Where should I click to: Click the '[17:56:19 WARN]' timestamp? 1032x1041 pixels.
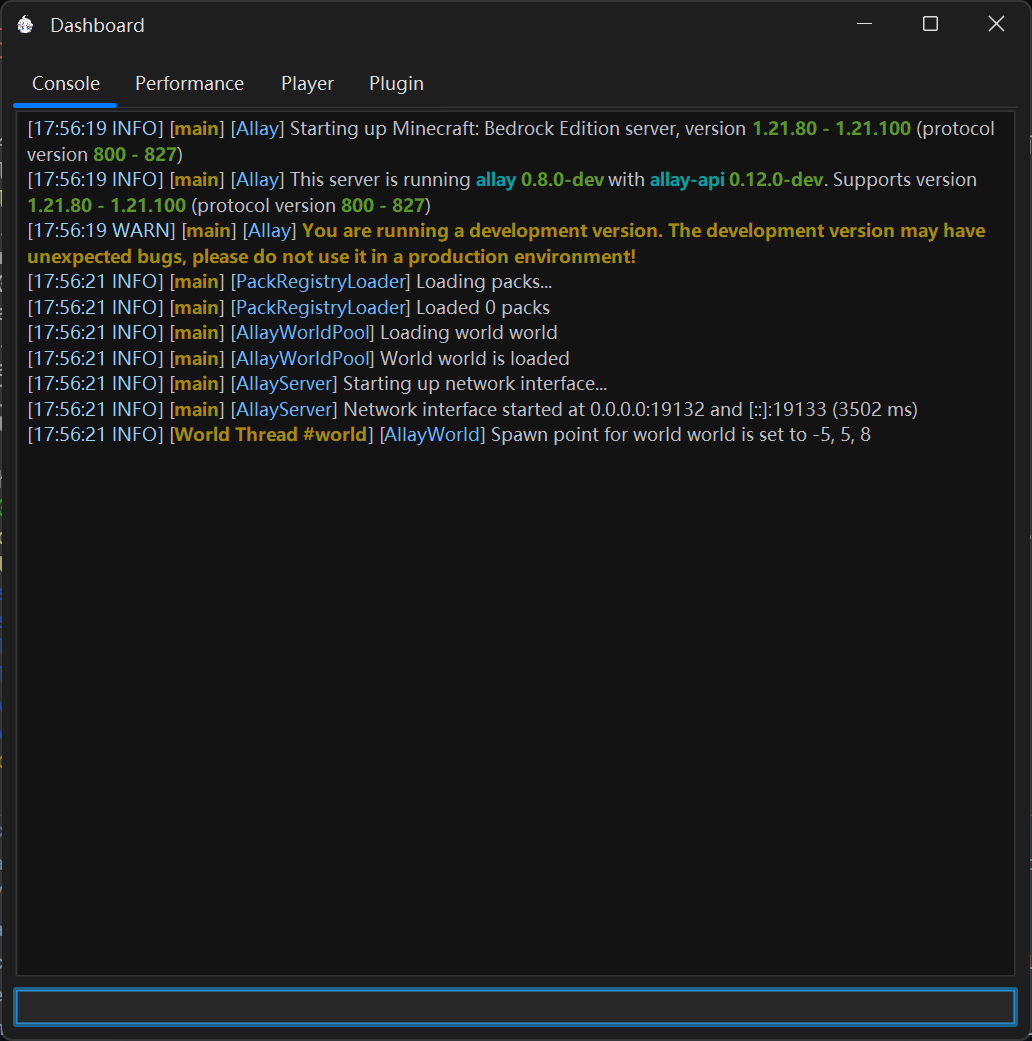click(x=102, y=231)
